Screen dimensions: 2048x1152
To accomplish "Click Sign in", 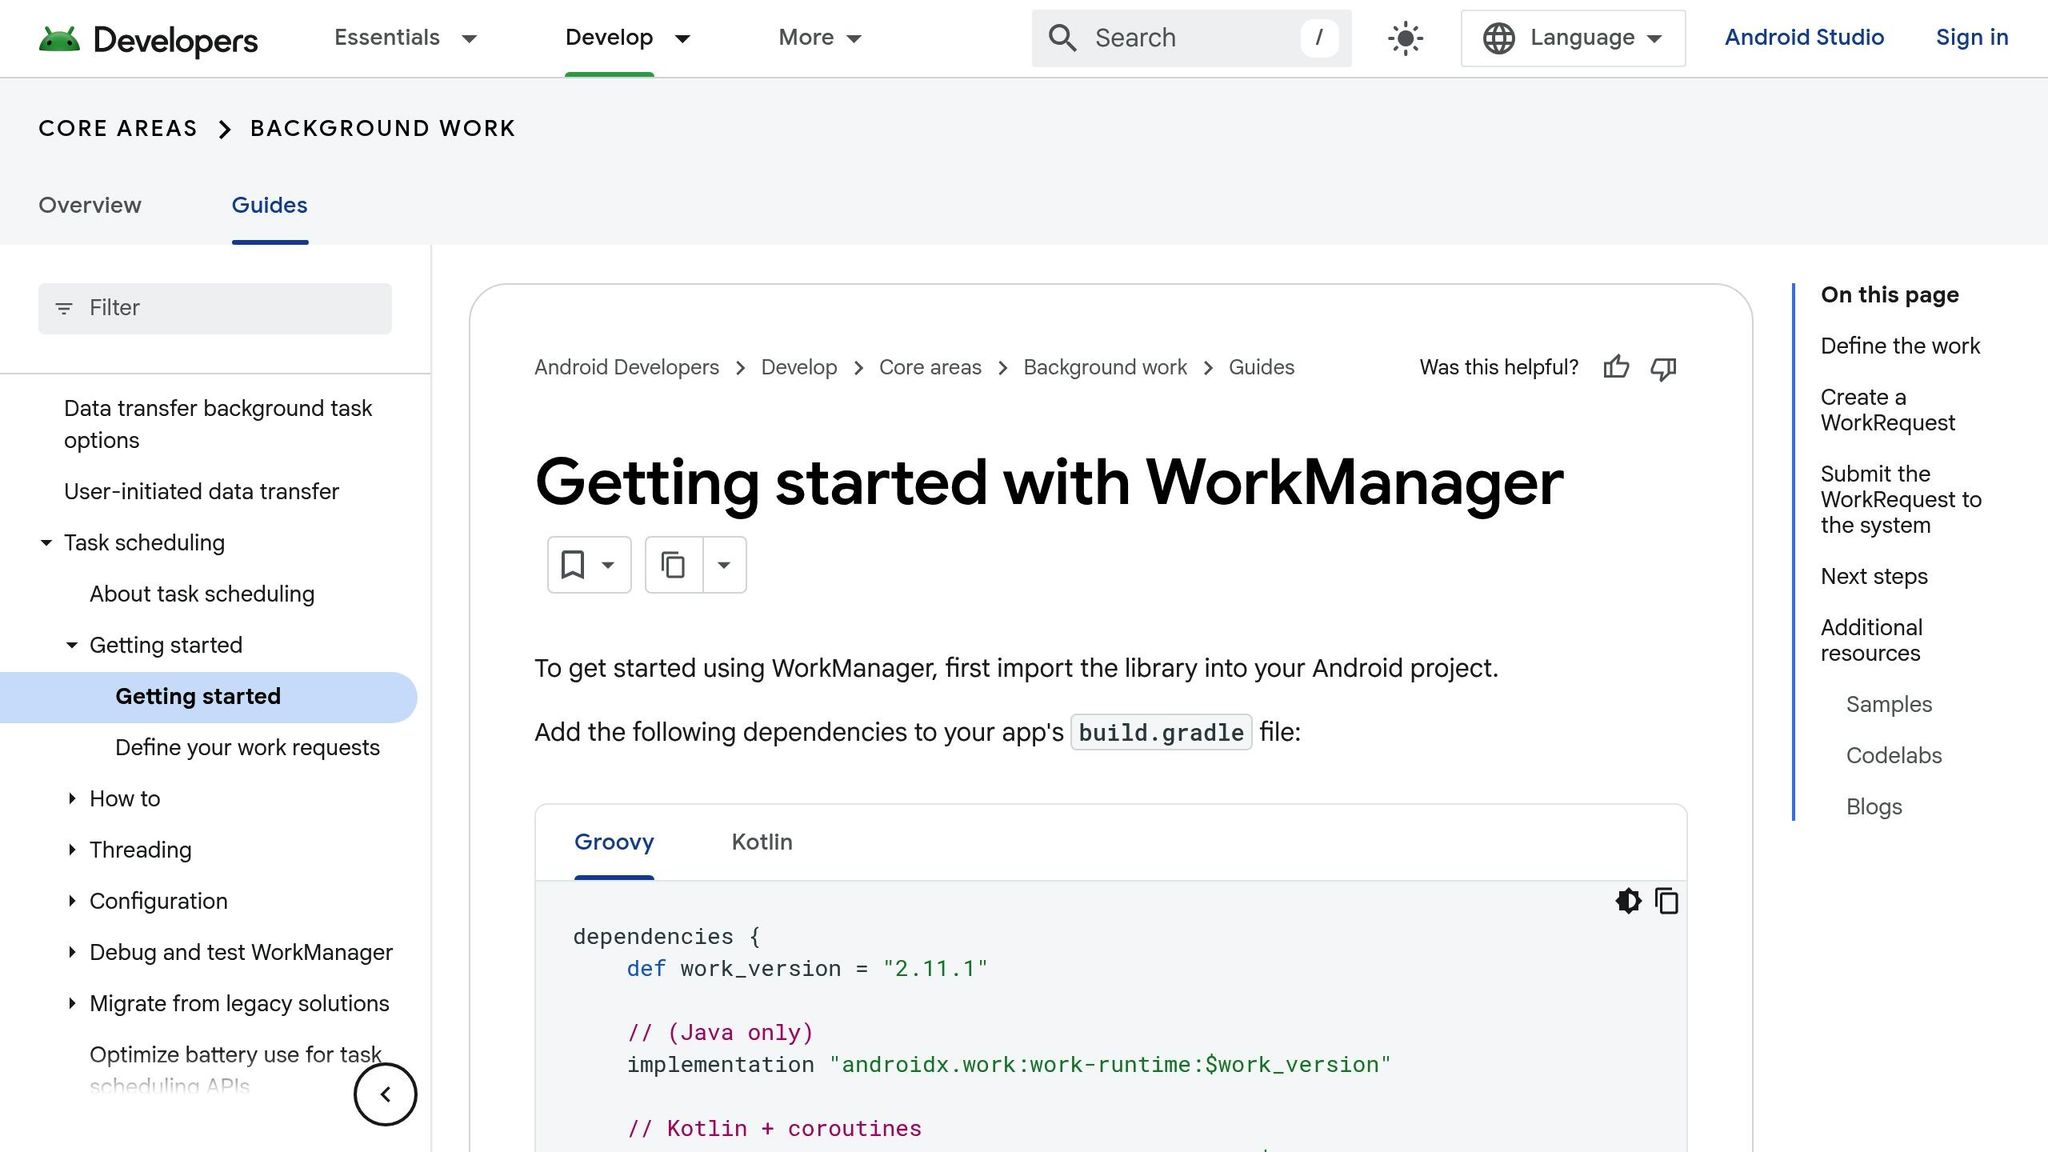I will point(1971,38).
